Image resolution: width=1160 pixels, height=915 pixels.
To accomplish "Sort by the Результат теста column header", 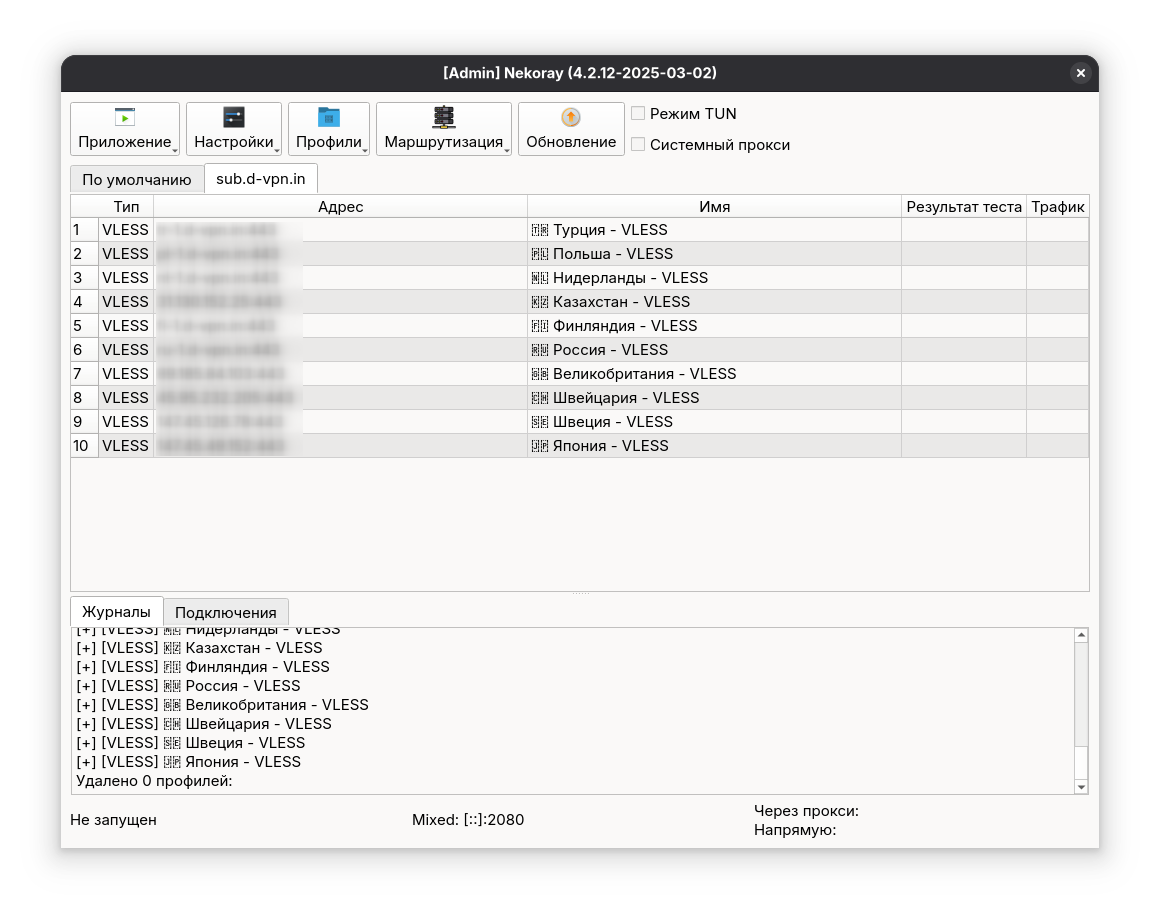I will pyautogui.click(x=964, y=206).
